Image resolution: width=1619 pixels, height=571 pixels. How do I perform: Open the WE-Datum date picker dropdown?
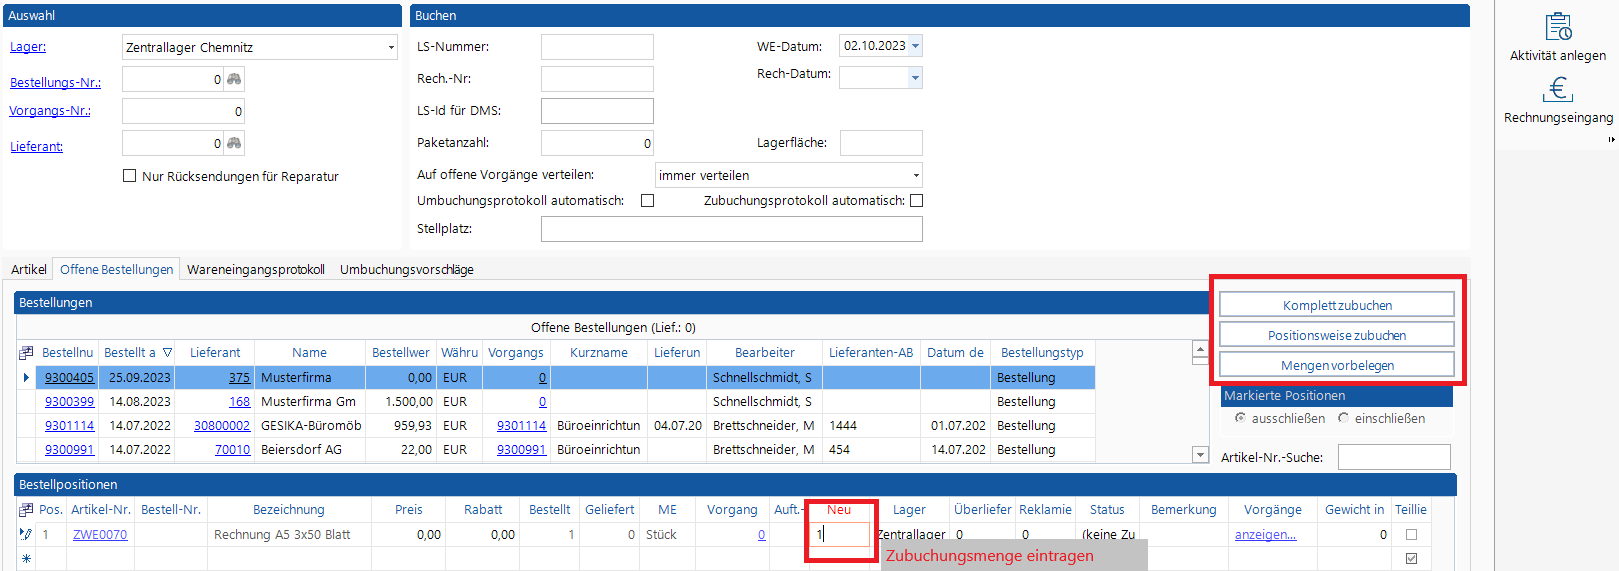[915, 46]
